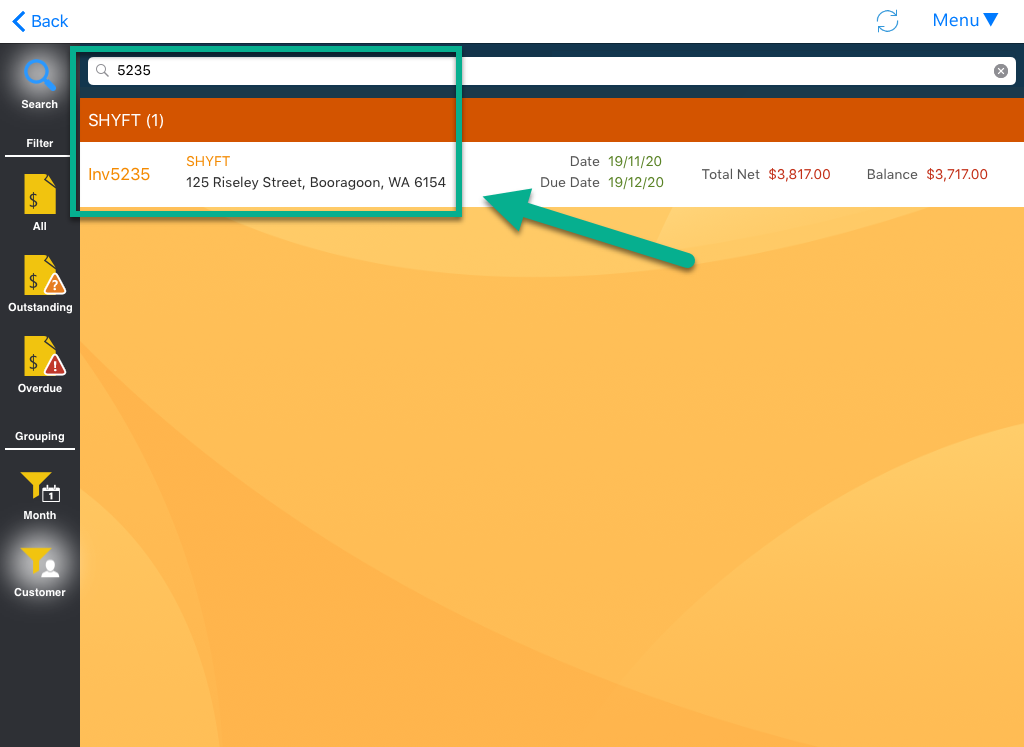Click the magnifier icon inside search bar
Viewport: 1024px width, 747px height.
click(x=102, y=71)
